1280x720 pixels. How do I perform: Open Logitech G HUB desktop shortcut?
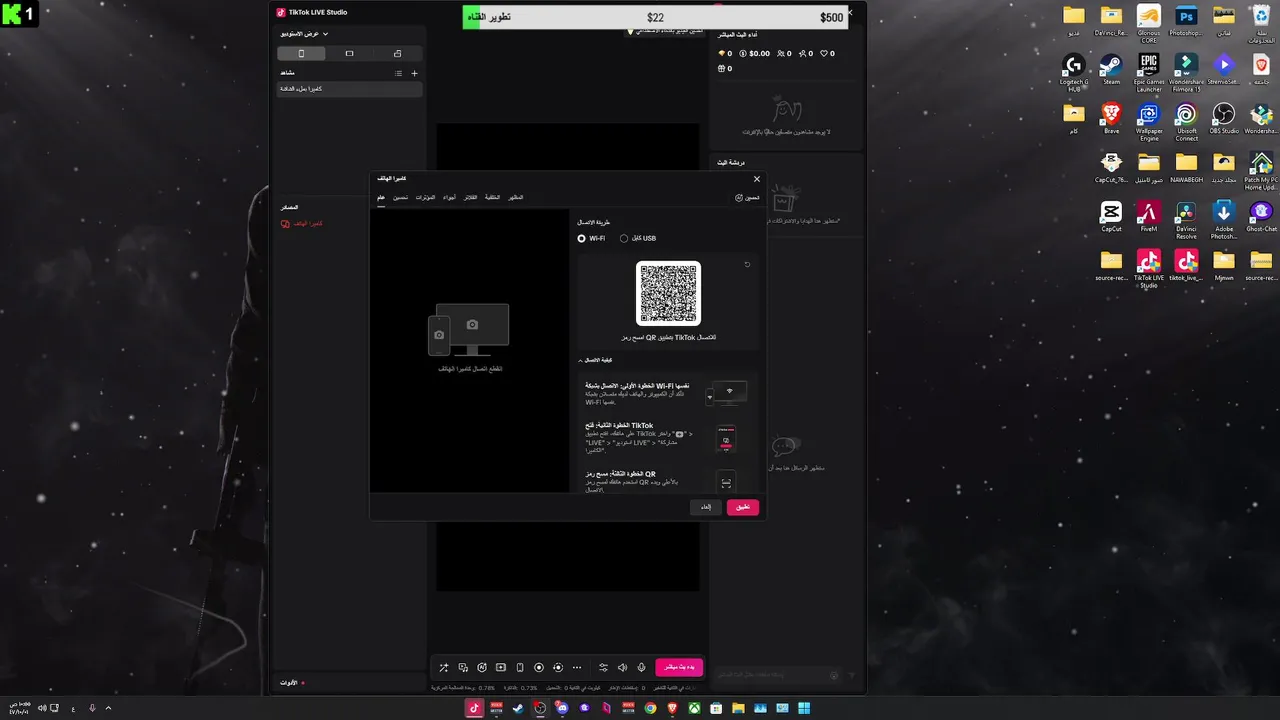1073,71
